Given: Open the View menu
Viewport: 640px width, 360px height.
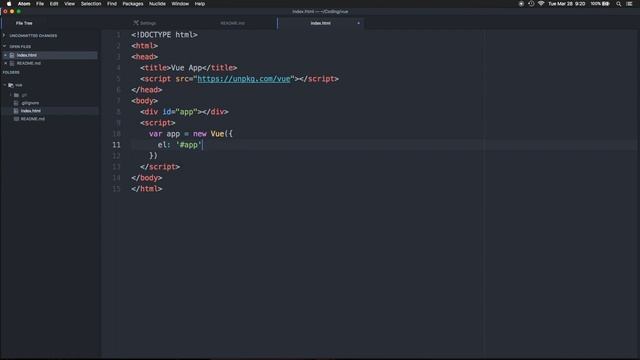Looking at the screenshot, I should (x=69, y=4).
